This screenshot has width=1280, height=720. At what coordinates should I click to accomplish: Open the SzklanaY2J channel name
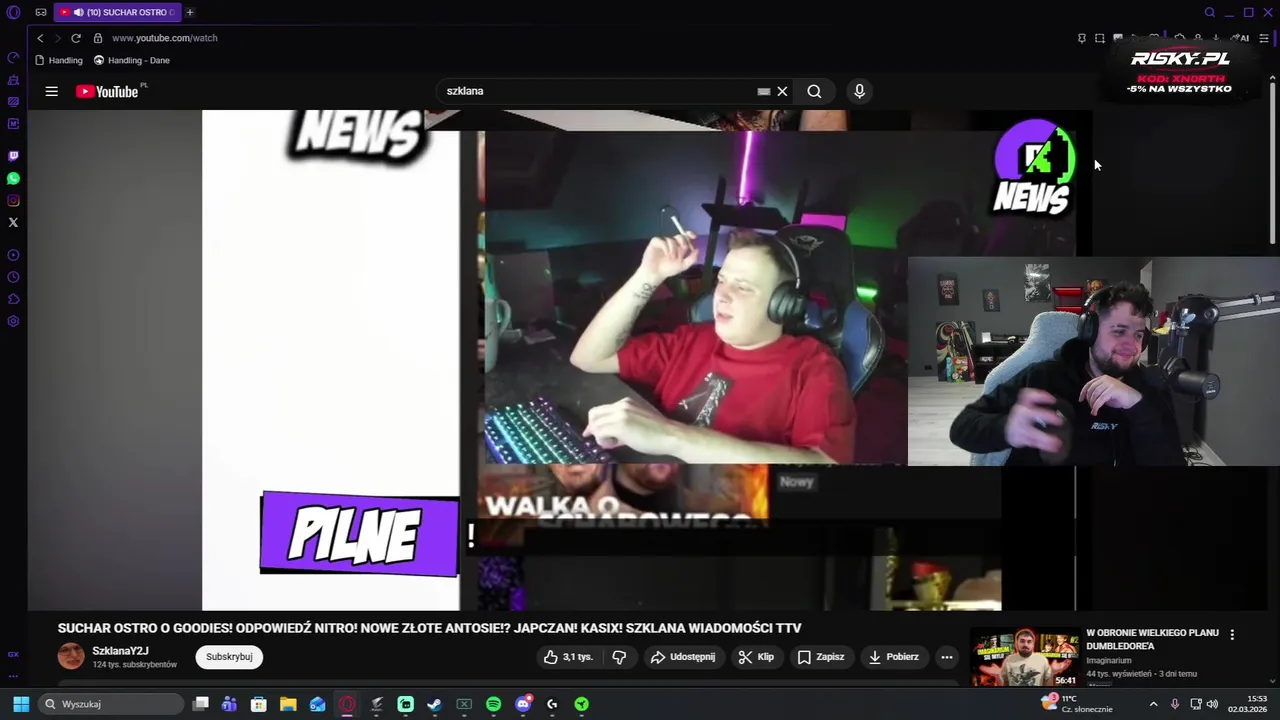(x=120, y=651)
